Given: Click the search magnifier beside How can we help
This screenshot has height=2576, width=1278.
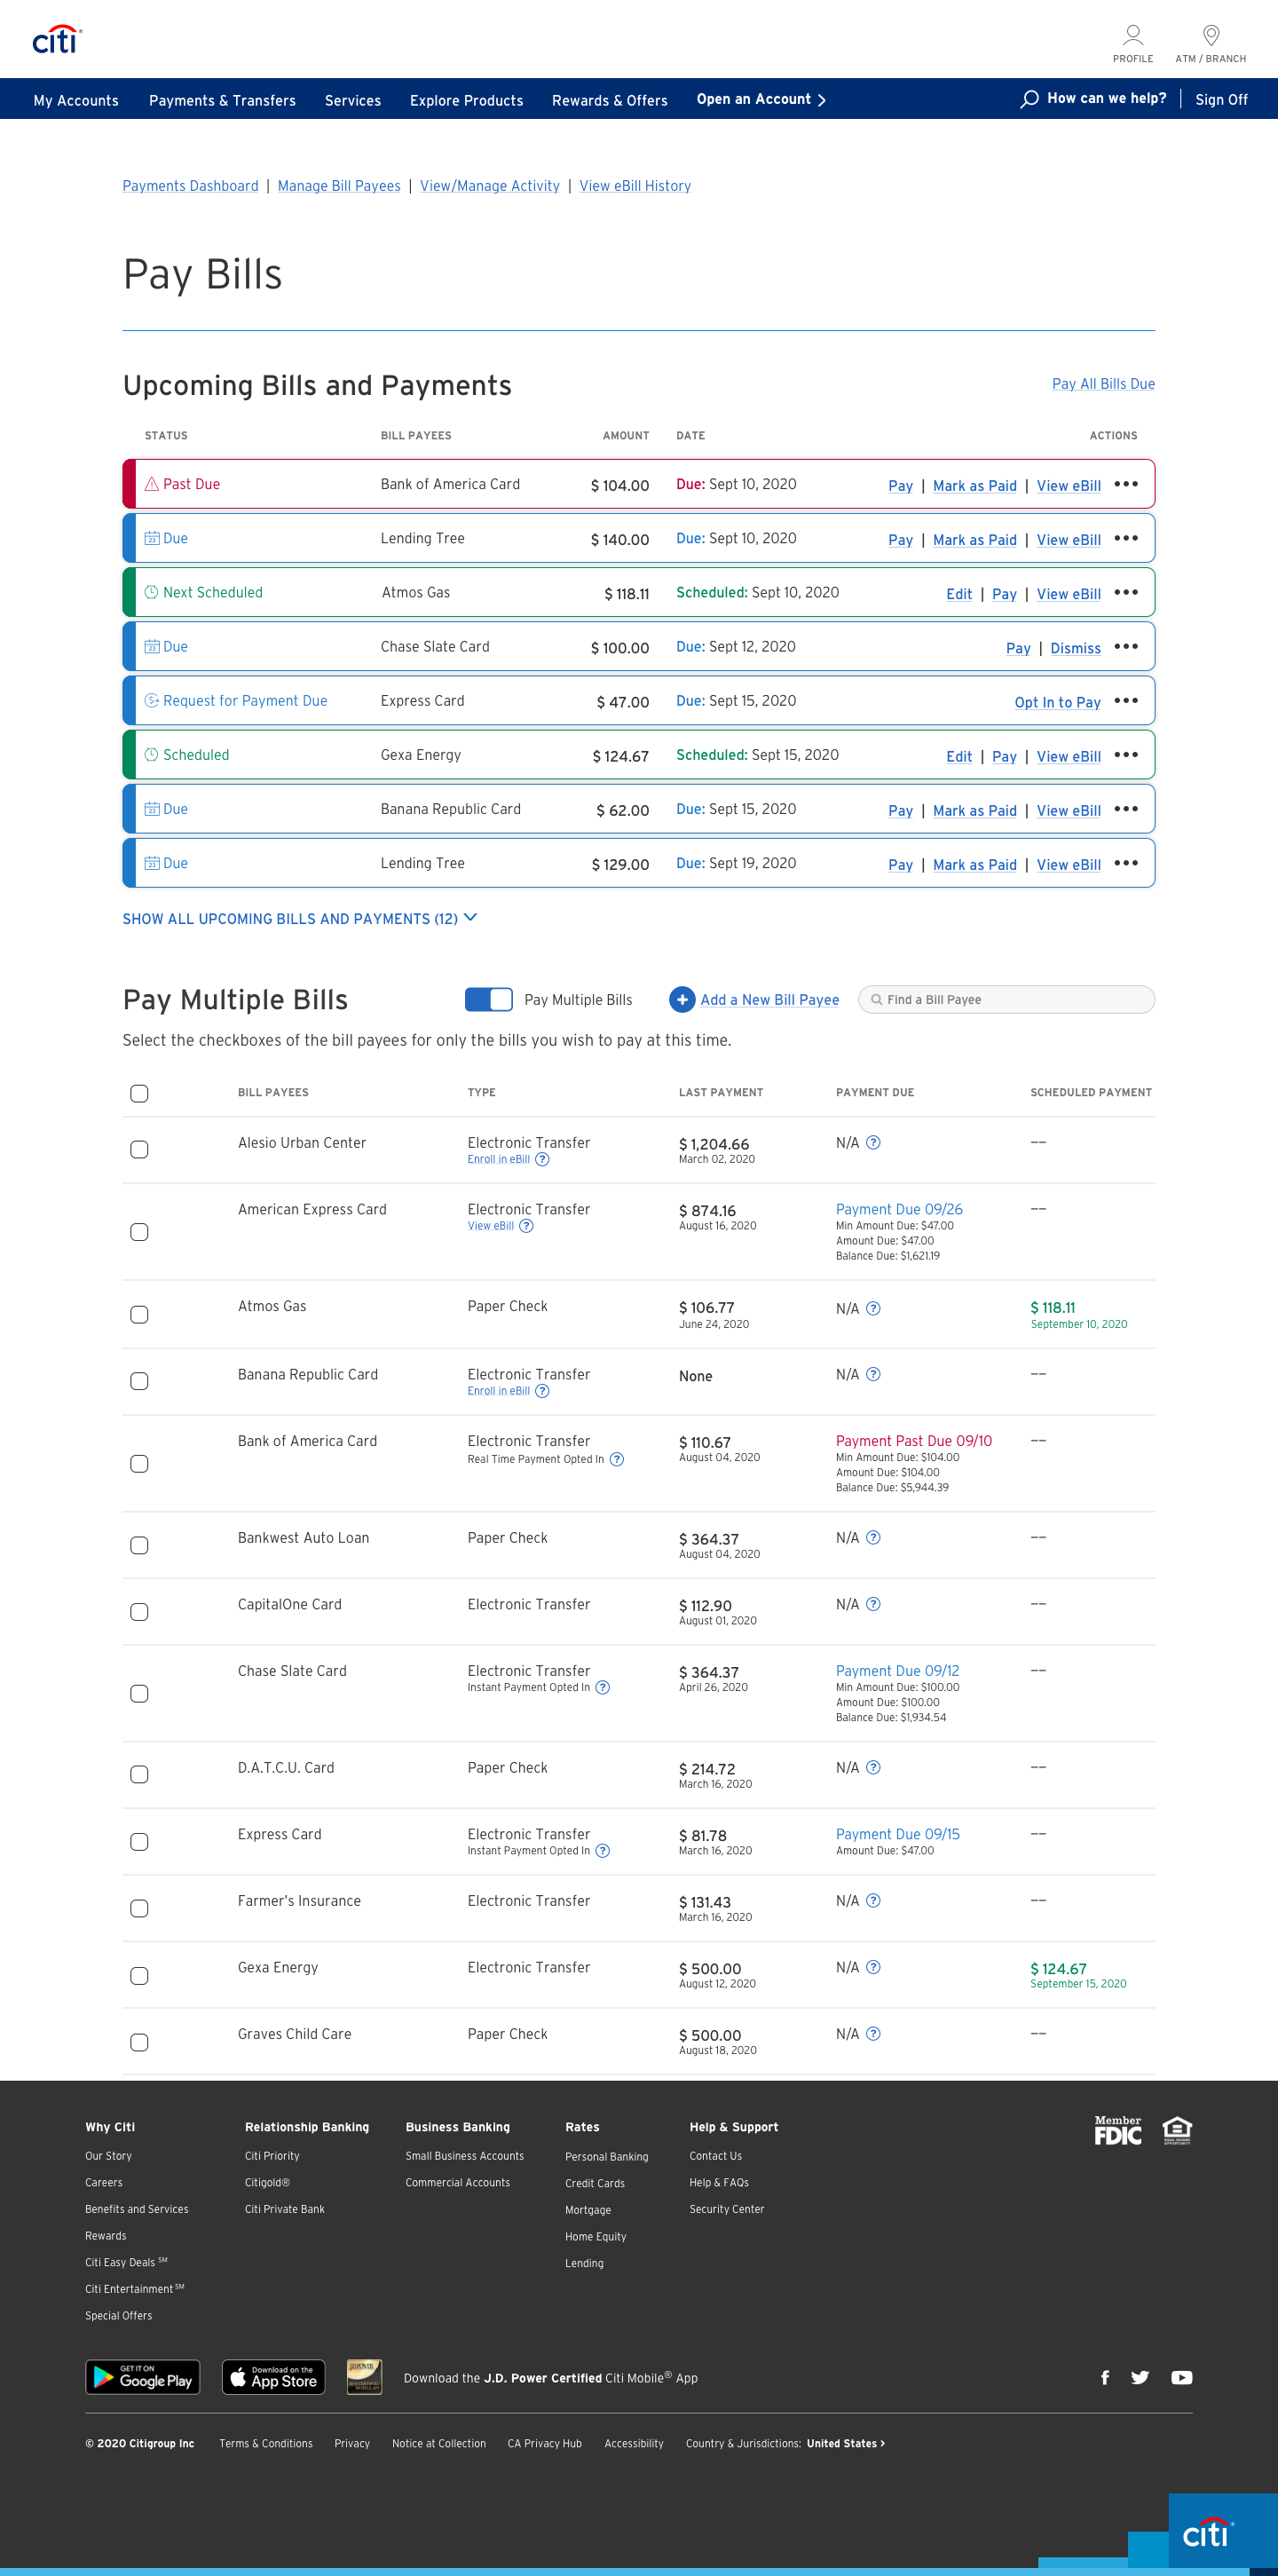Looking at the screenshot, I should click(x=1029, y=99).
